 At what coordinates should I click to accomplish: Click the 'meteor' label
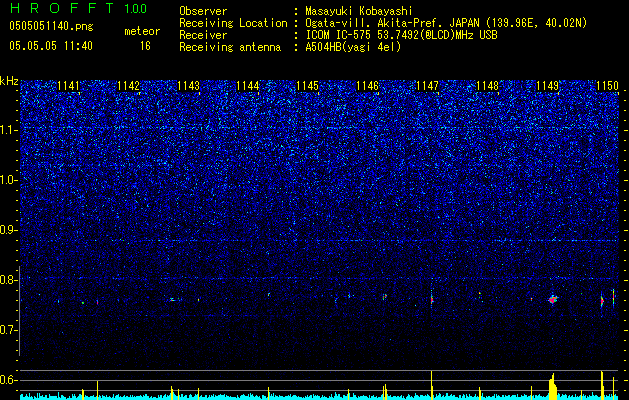[x=142, y=31]
